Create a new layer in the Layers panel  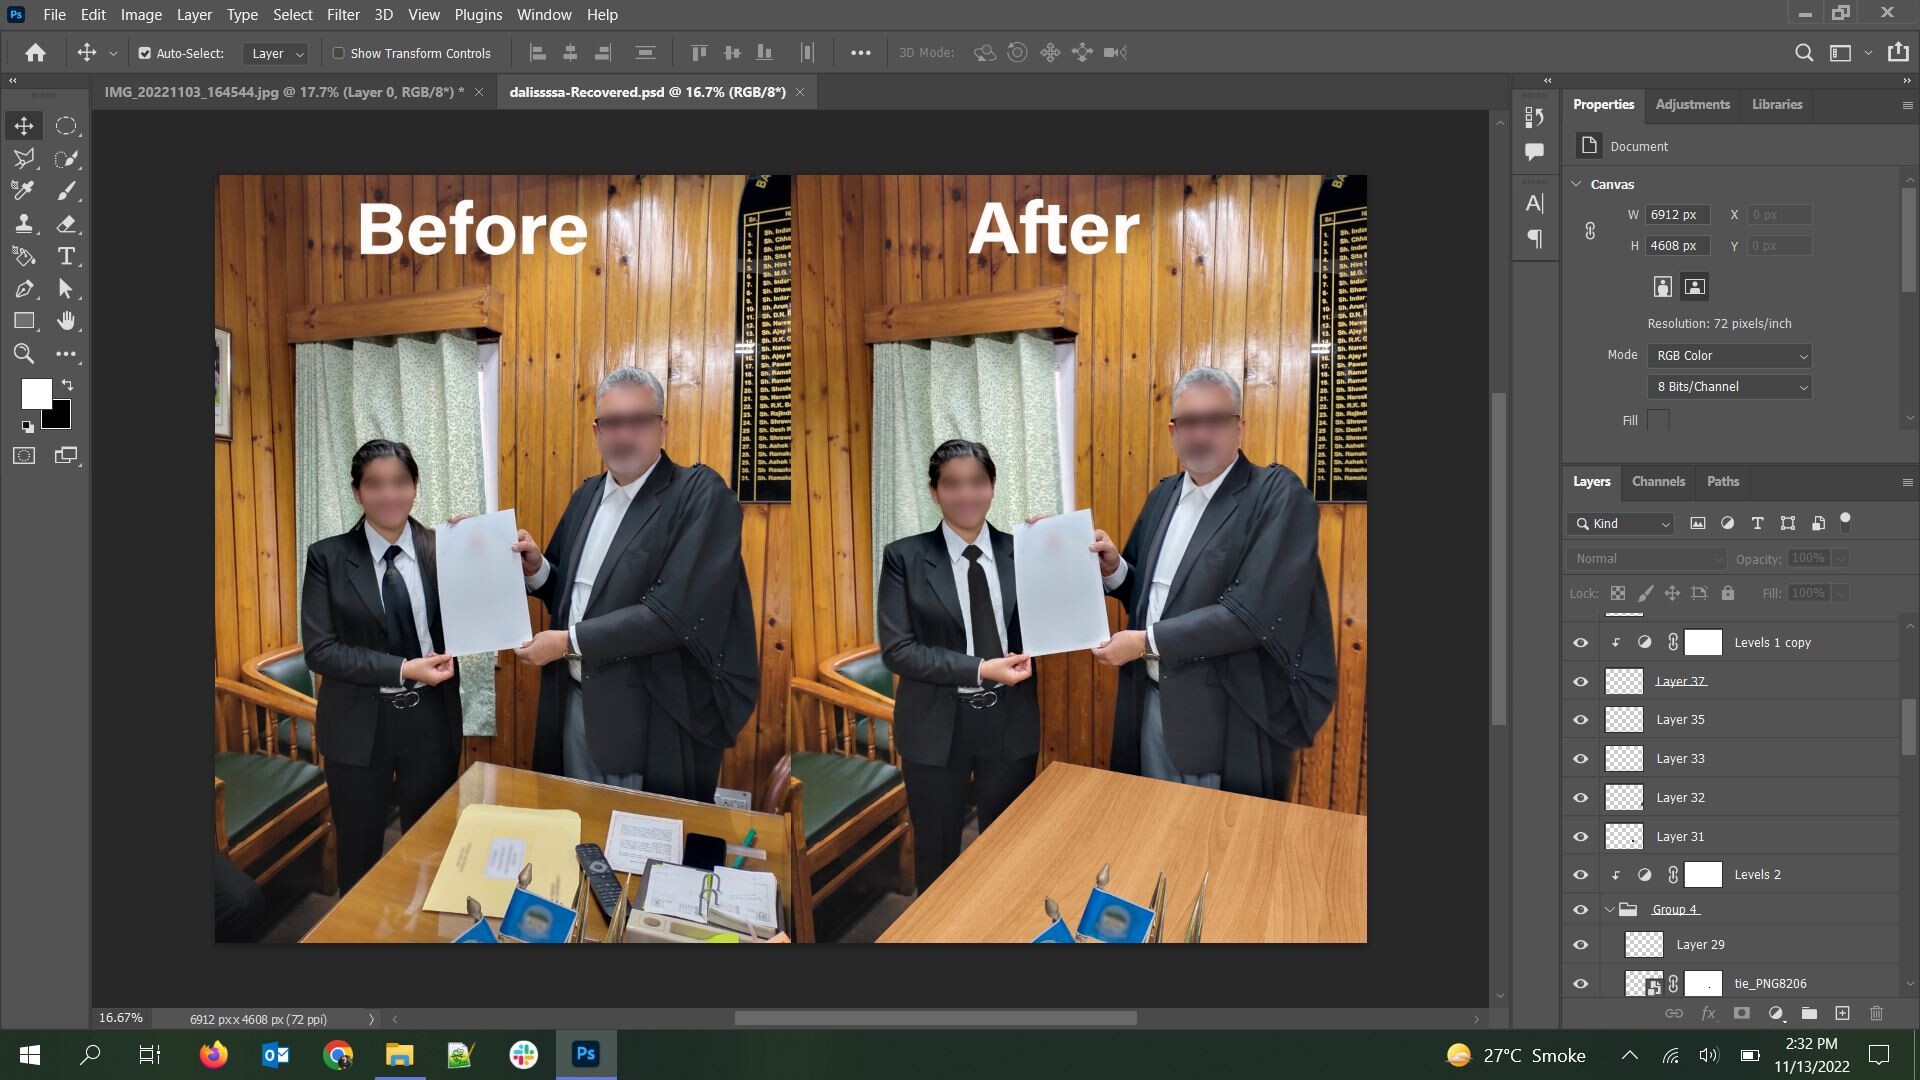[x=1842, y=1013]
